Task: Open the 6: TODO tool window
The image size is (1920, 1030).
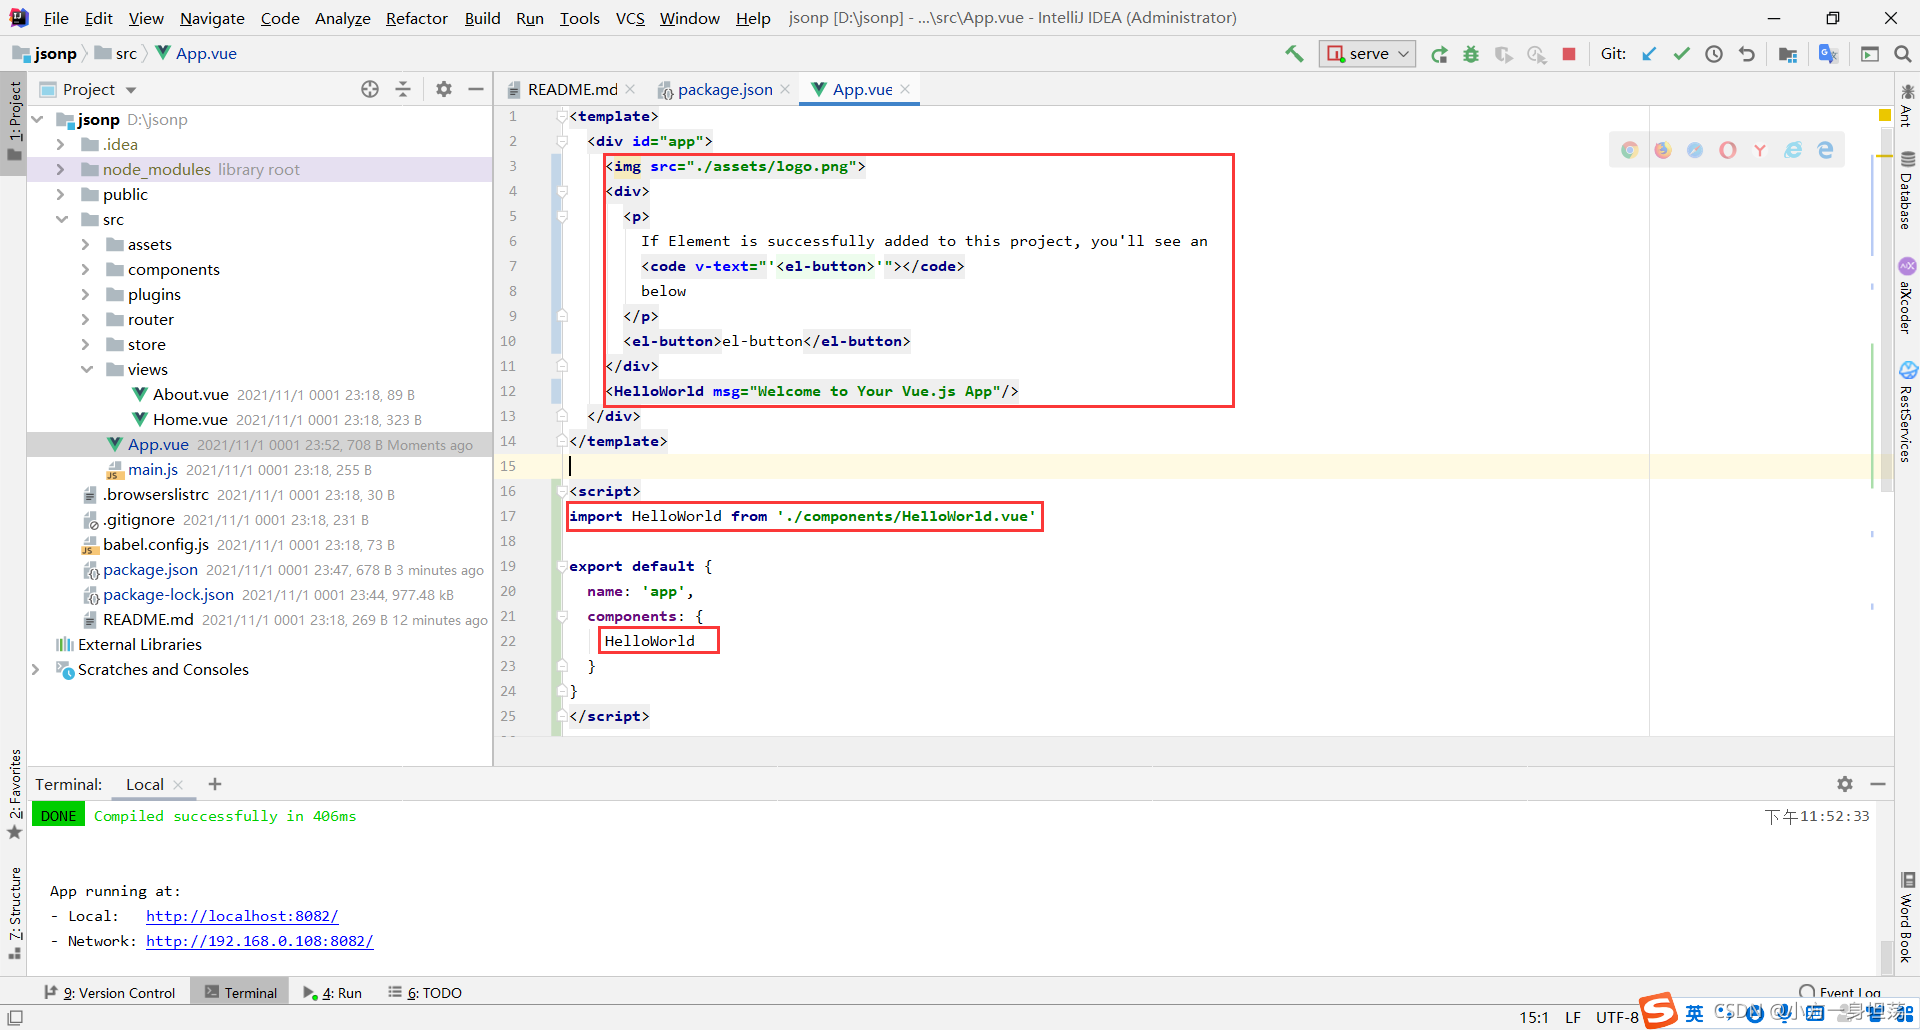Action: (x=425, y=993)
